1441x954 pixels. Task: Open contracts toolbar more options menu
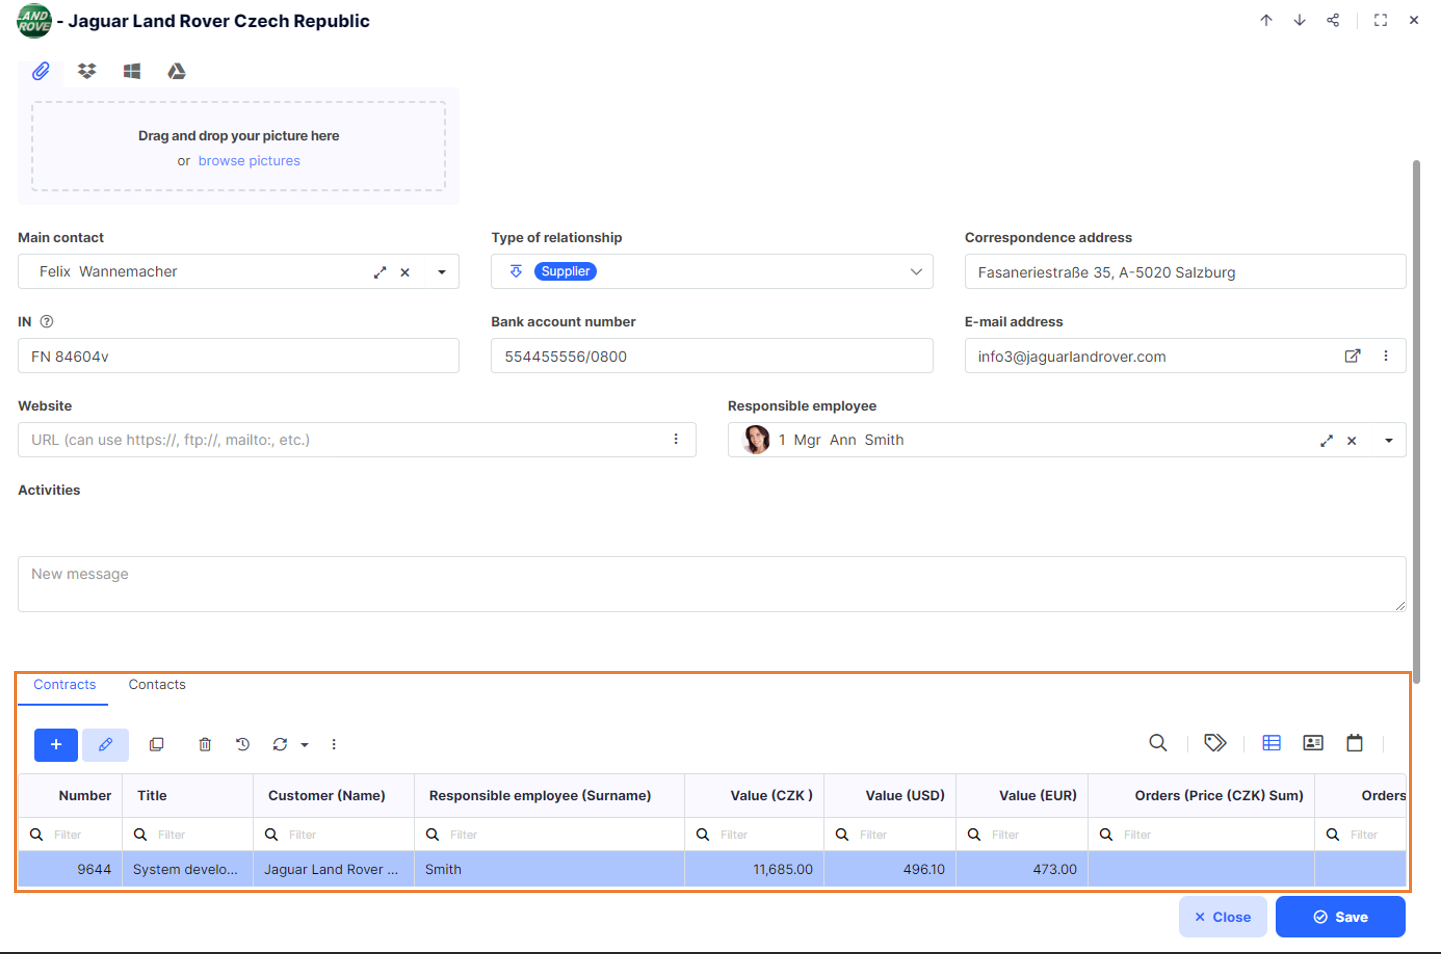click(x=334, y=745)
